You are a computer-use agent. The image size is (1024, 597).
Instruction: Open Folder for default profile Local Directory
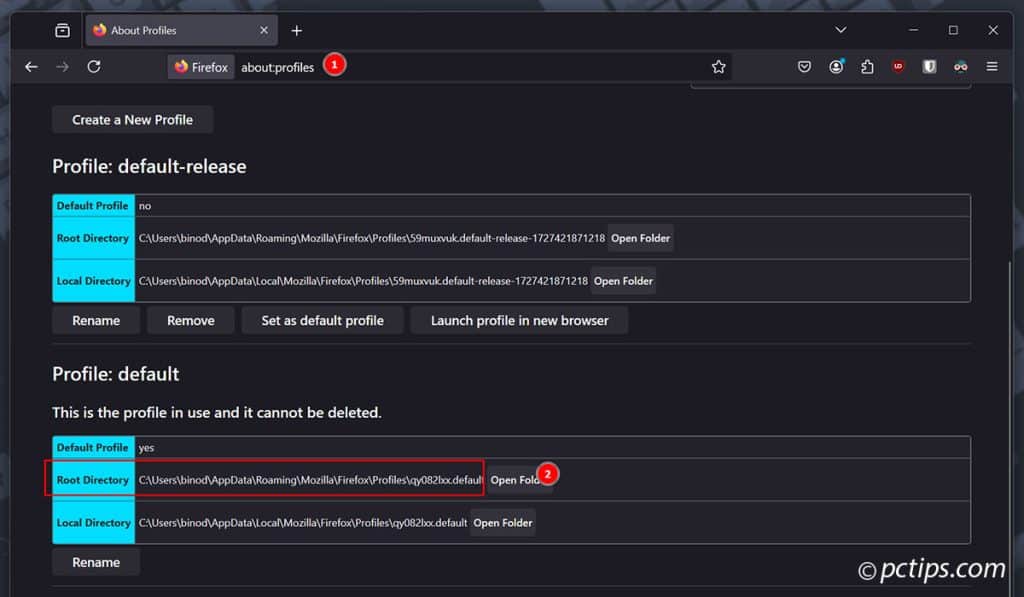502,523
